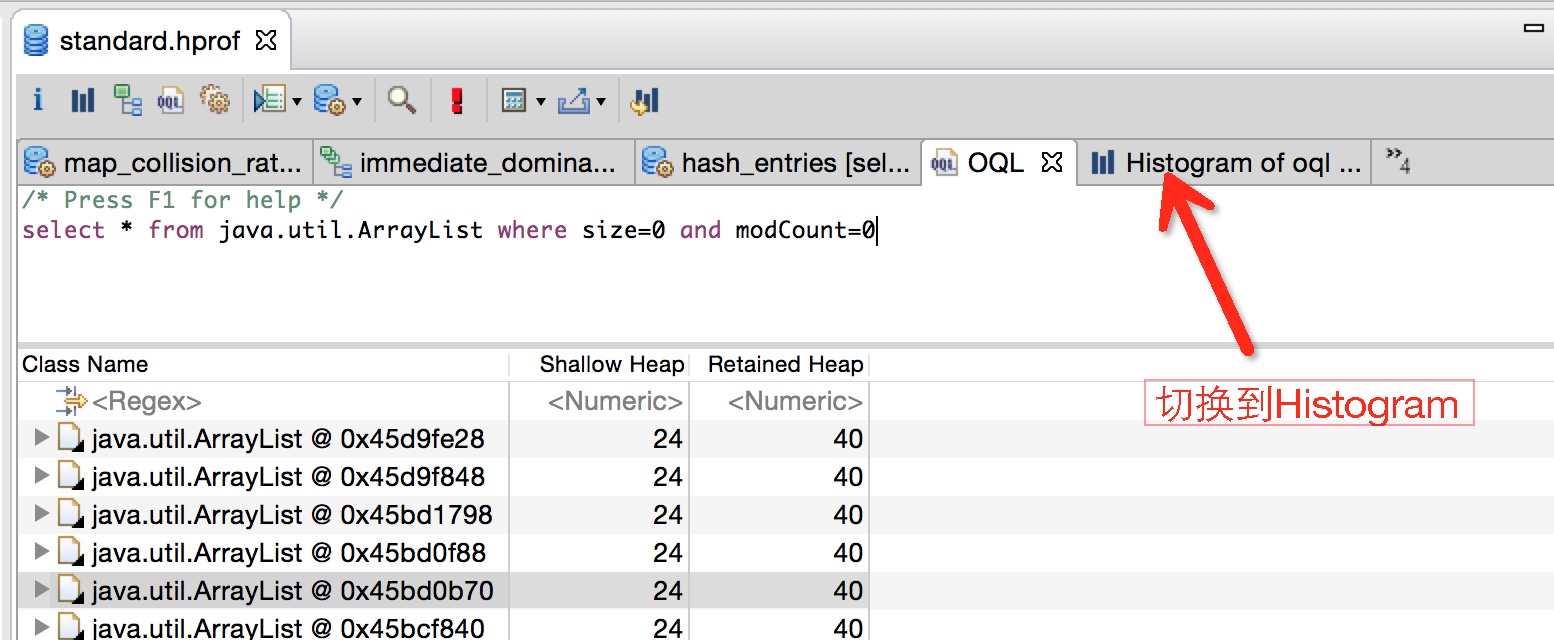
Task: Switch to the hash_entries tab
Action: tap(776, 163)
